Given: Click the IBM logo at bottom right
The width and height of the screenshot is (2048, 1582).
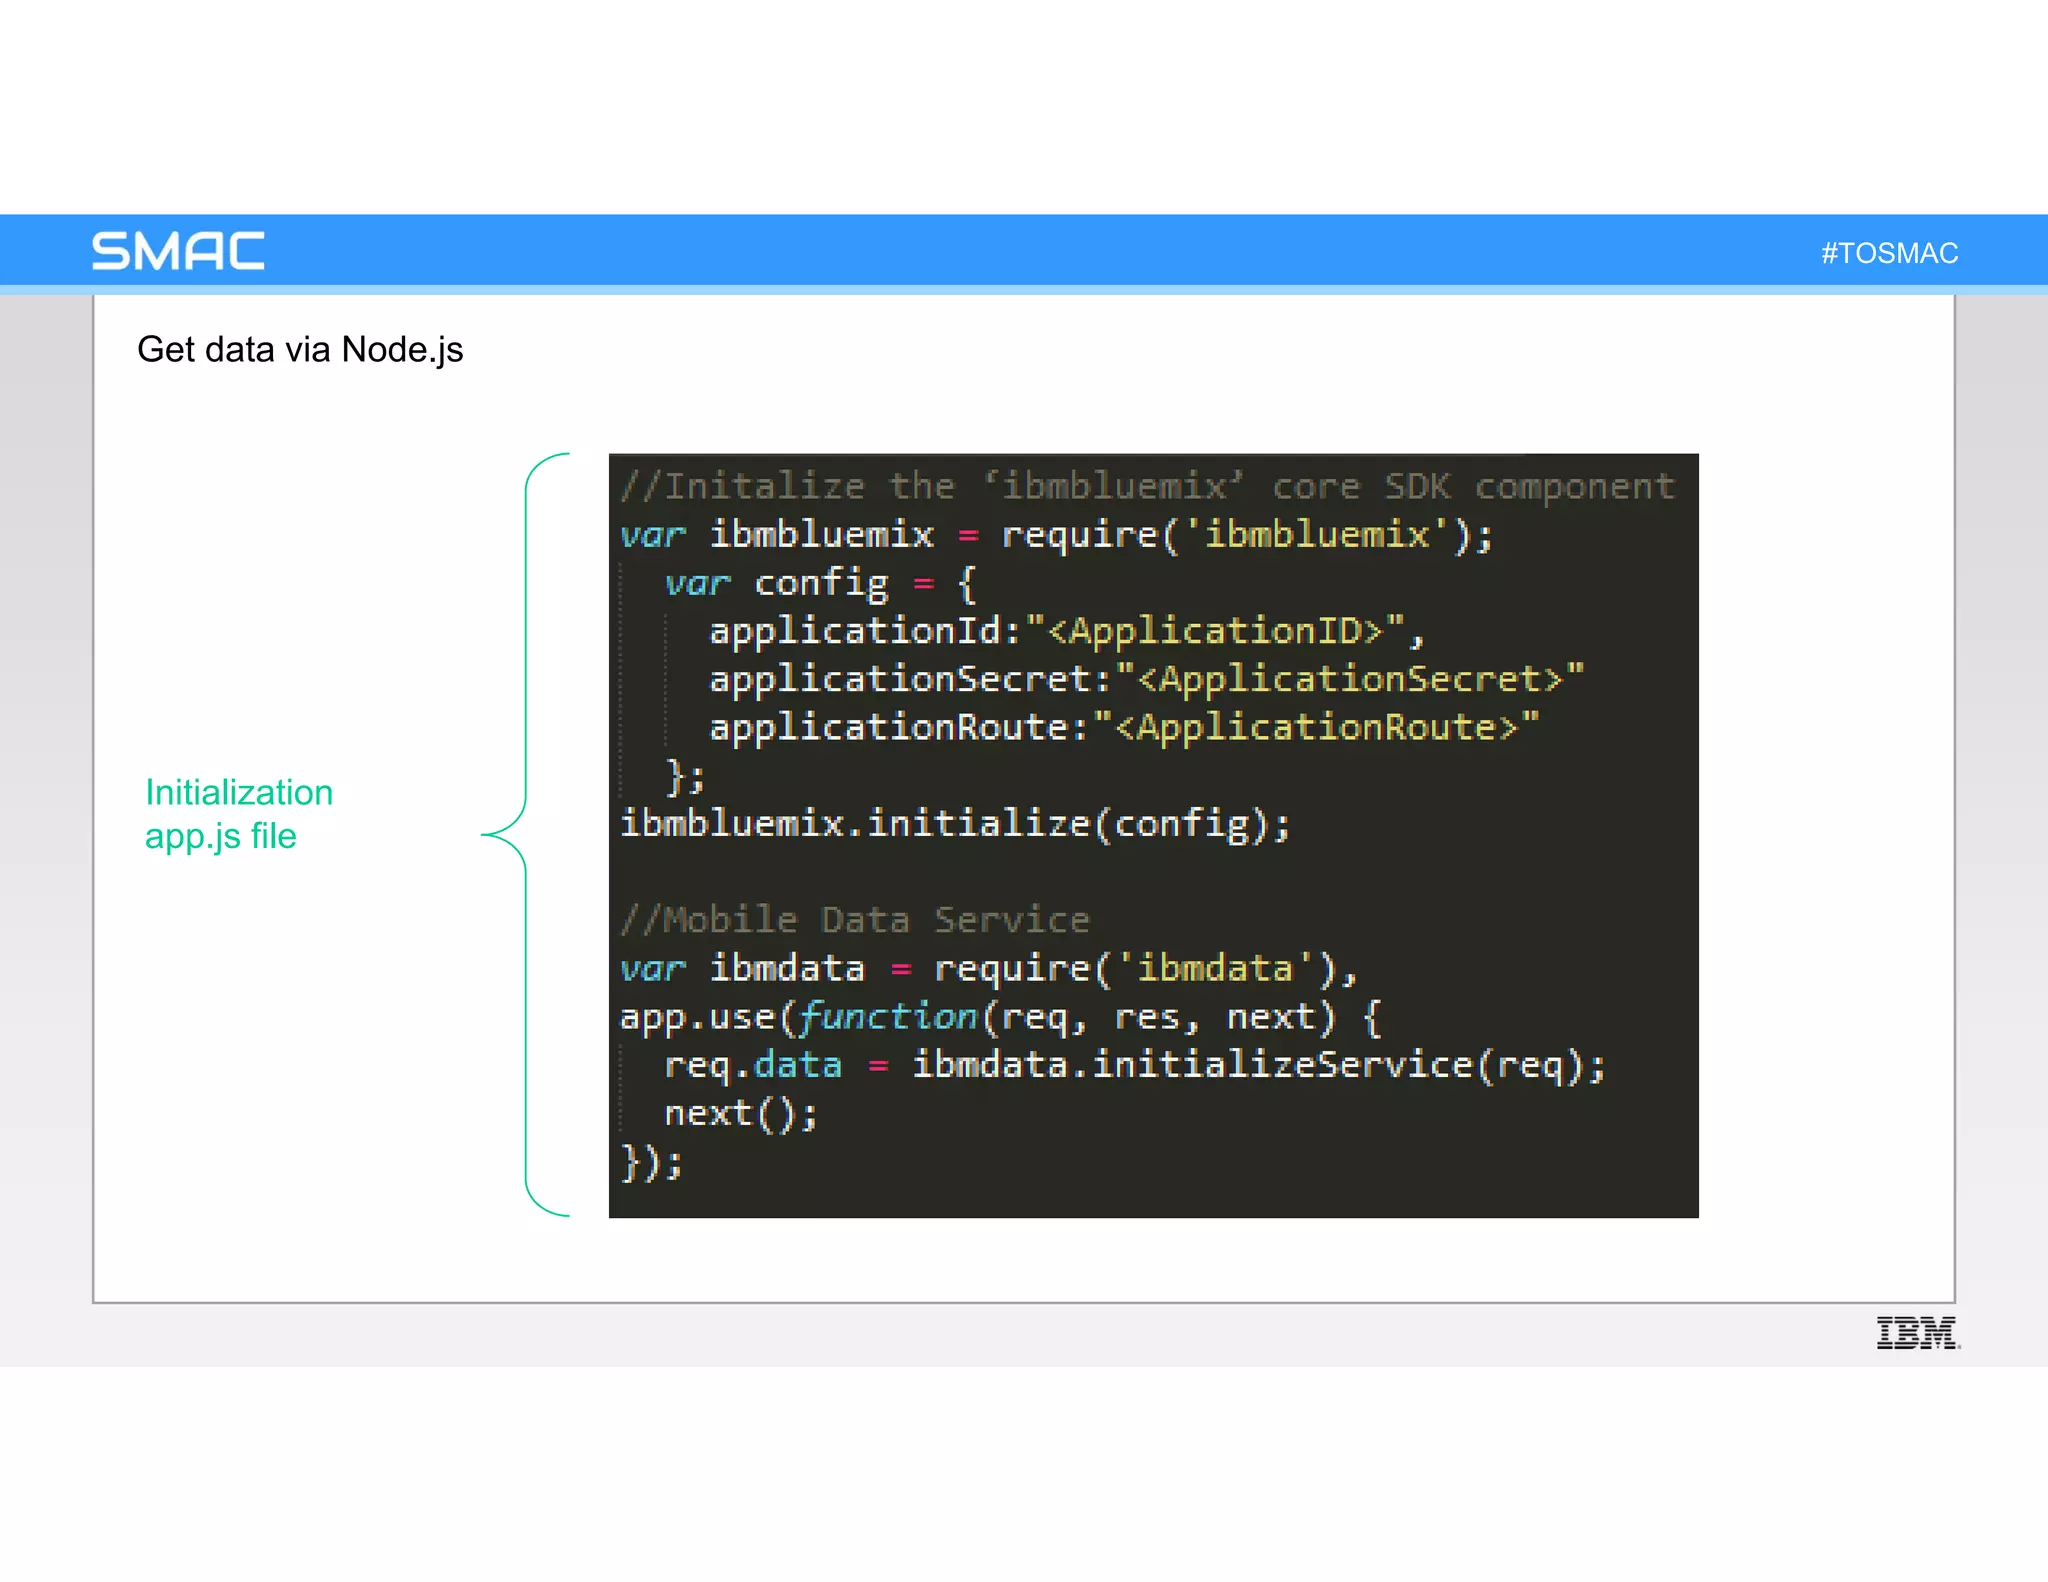Looking at the screenshot, I should point(1918,1333).
